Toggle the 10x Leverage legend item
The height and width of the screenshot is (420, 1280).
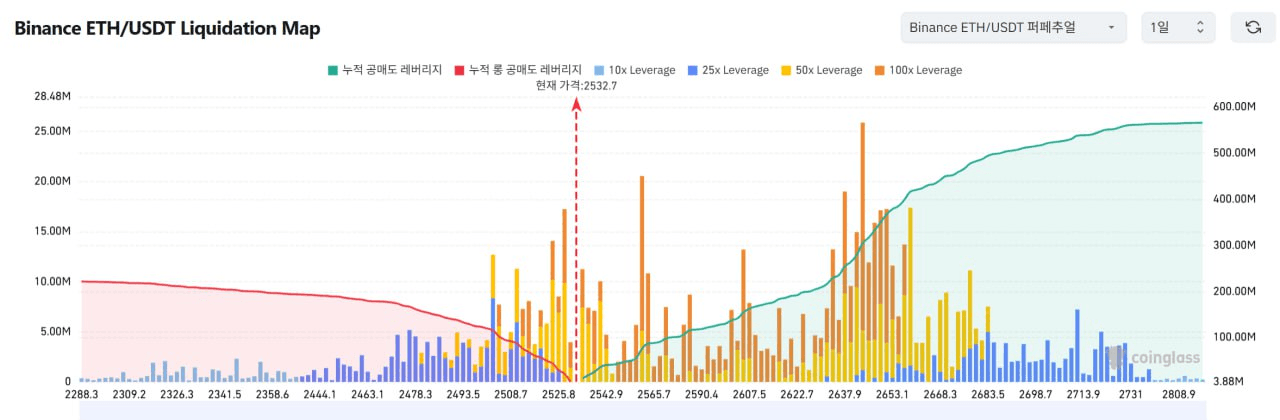634,70
